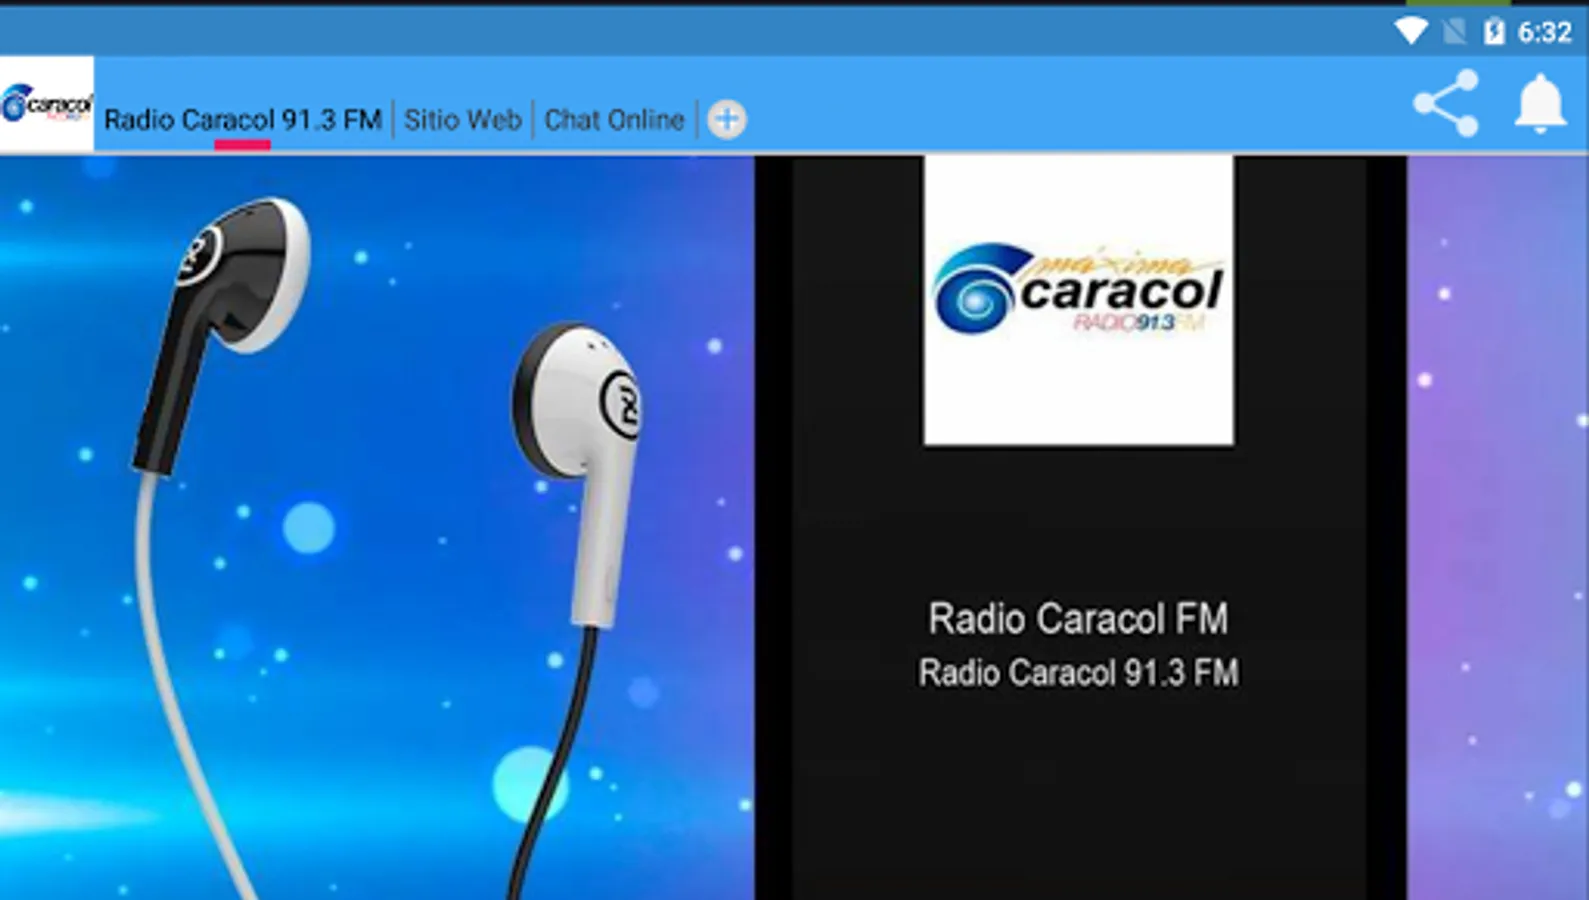The image size is (1589, 900).
Task: Tap the share icon
Action: point(1446,103)
